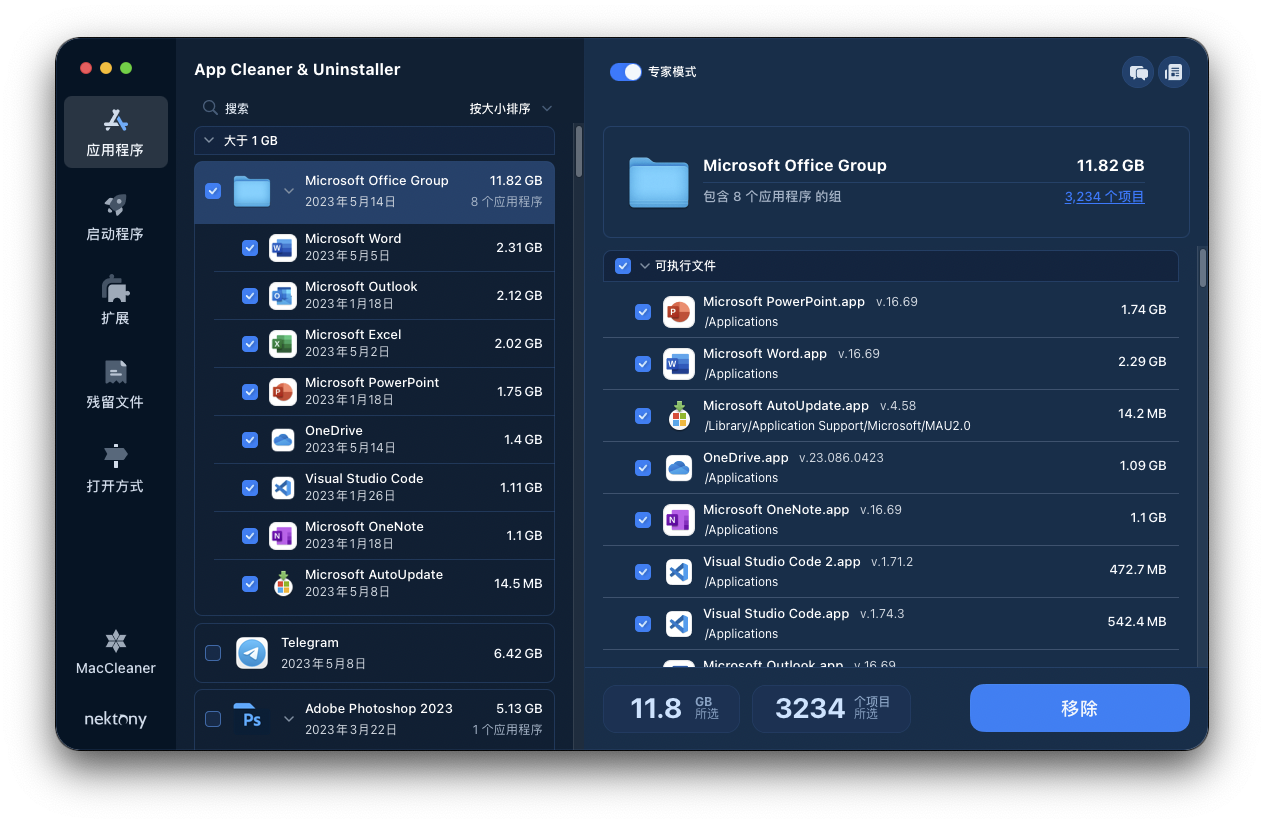Screen dimensions: 1264x824
Task: Click the search magnifier icon
Action: 210,108
